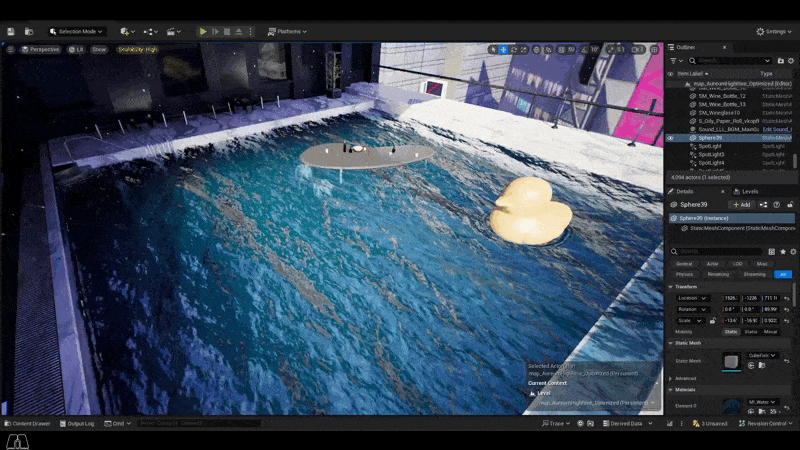Click the favorites star icon in Details
This screenshot has height=450, width=800.
(783, 252)
